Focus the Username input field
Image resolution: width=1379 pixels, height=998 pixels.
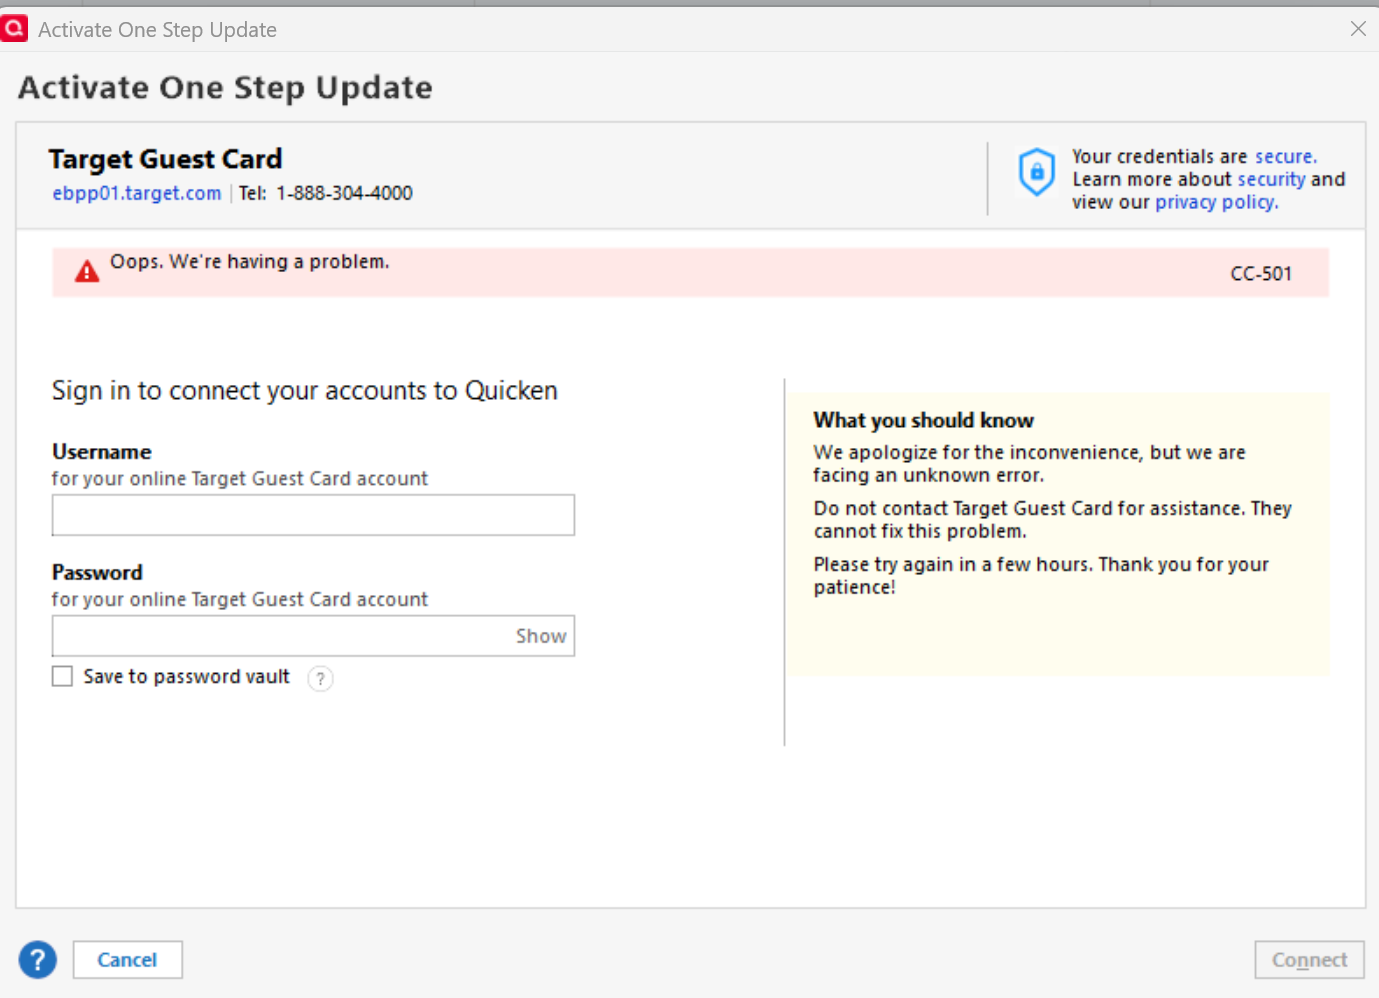[x=313, y=515]
